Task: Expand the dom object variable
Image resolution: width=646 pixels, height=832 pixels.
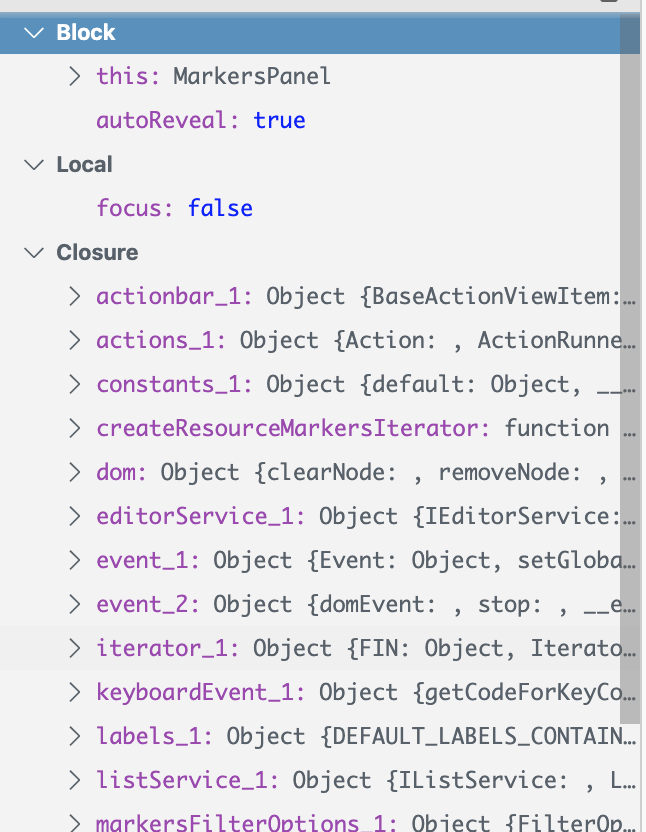Action: pyautogui.click(x=73, y=472)
